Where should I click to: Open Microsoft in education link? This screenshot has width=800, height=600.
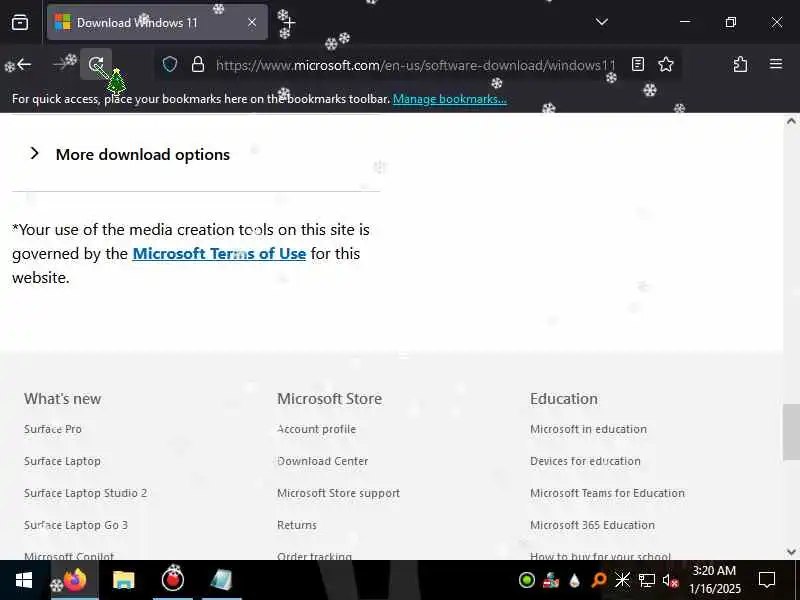tap(588, 429)
